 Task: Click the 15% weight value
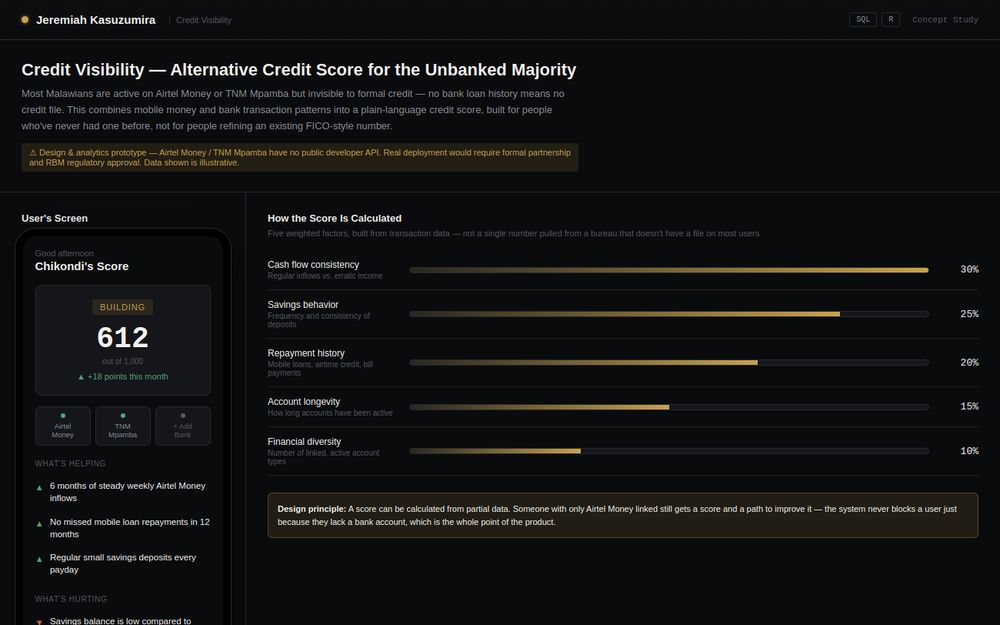click(969, 407)
